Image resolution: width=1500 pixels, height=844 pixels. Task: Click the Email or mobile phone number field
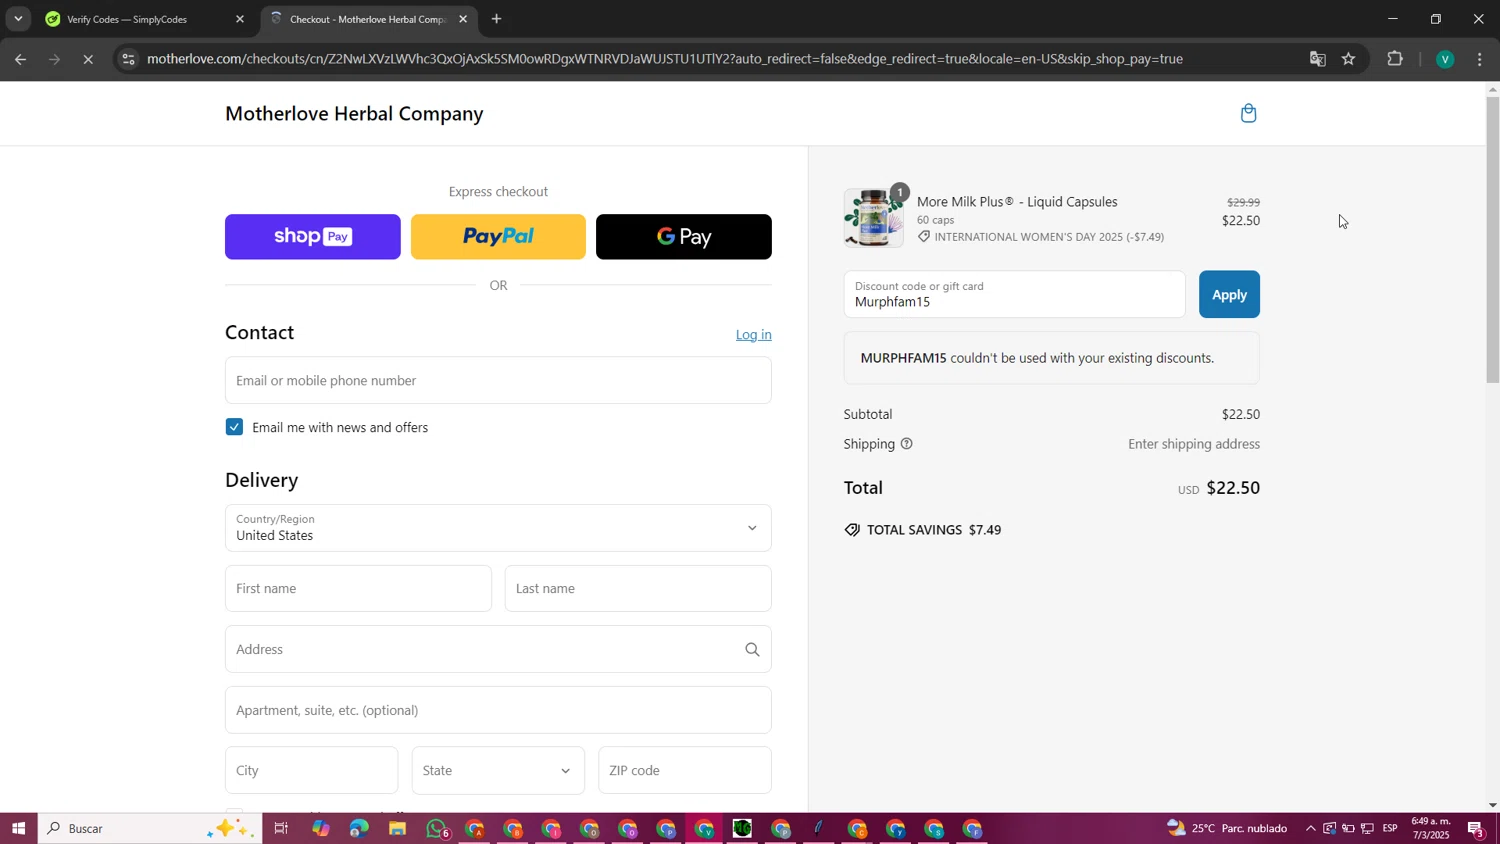click(498, 380)
